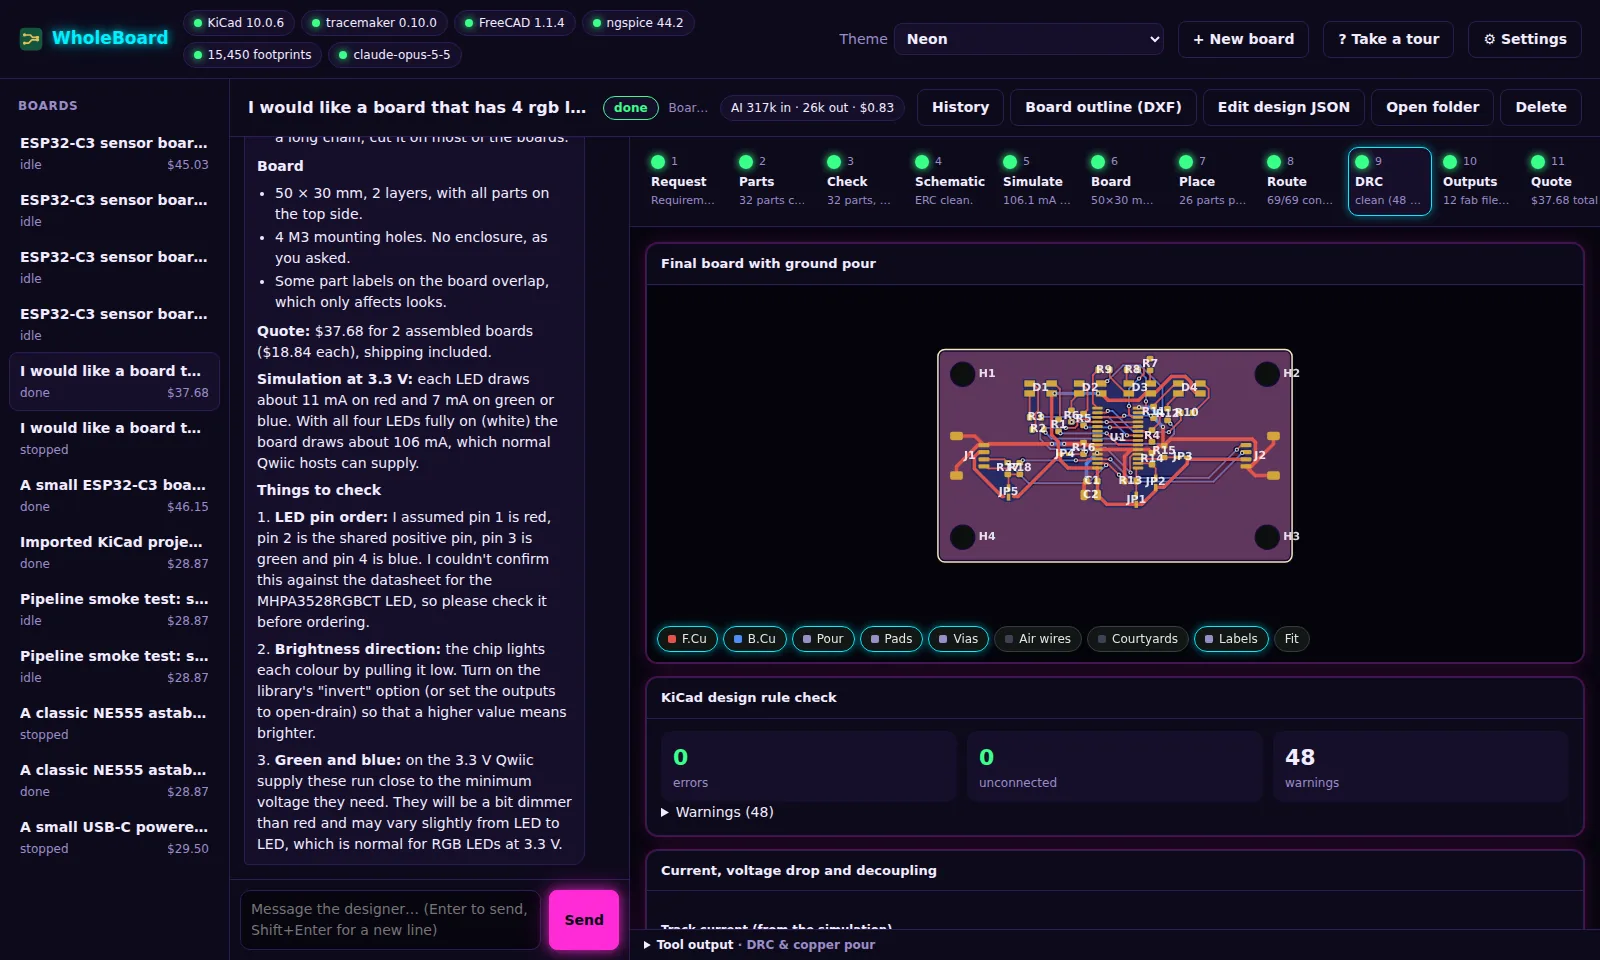The image size is (1600, 960).
Task: Click the 15,450 footprints chip
Action: (x=252, y=54)
